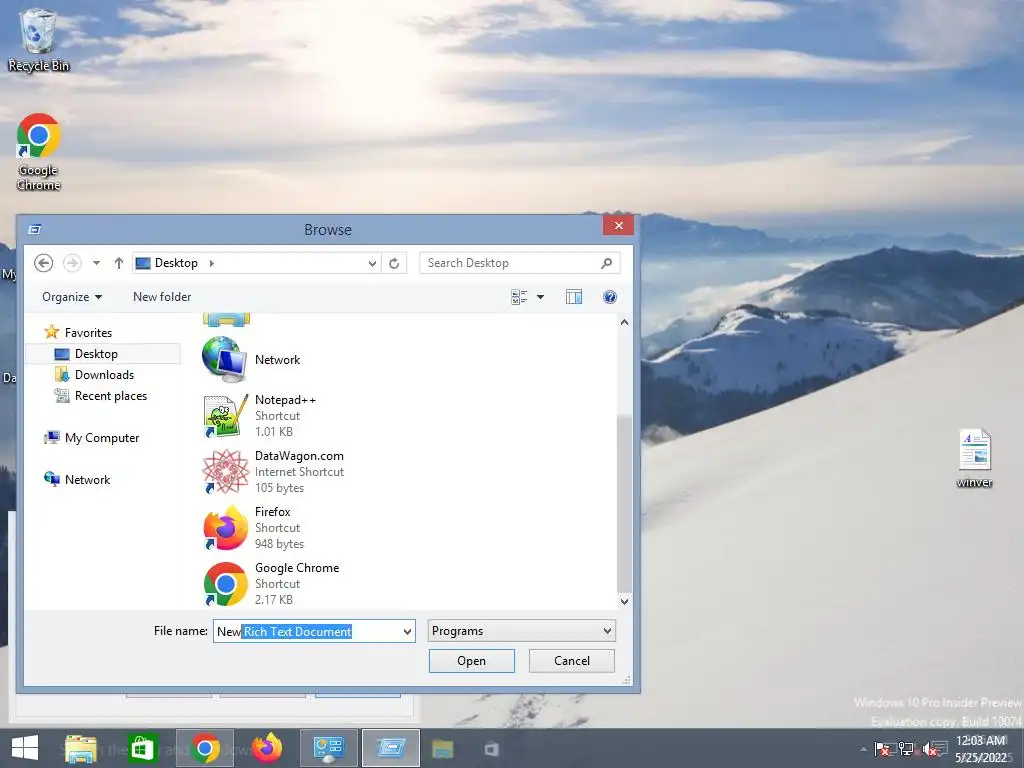Open the Control Panel taskbar icon
1024x768 pixels.
[328, 748]
